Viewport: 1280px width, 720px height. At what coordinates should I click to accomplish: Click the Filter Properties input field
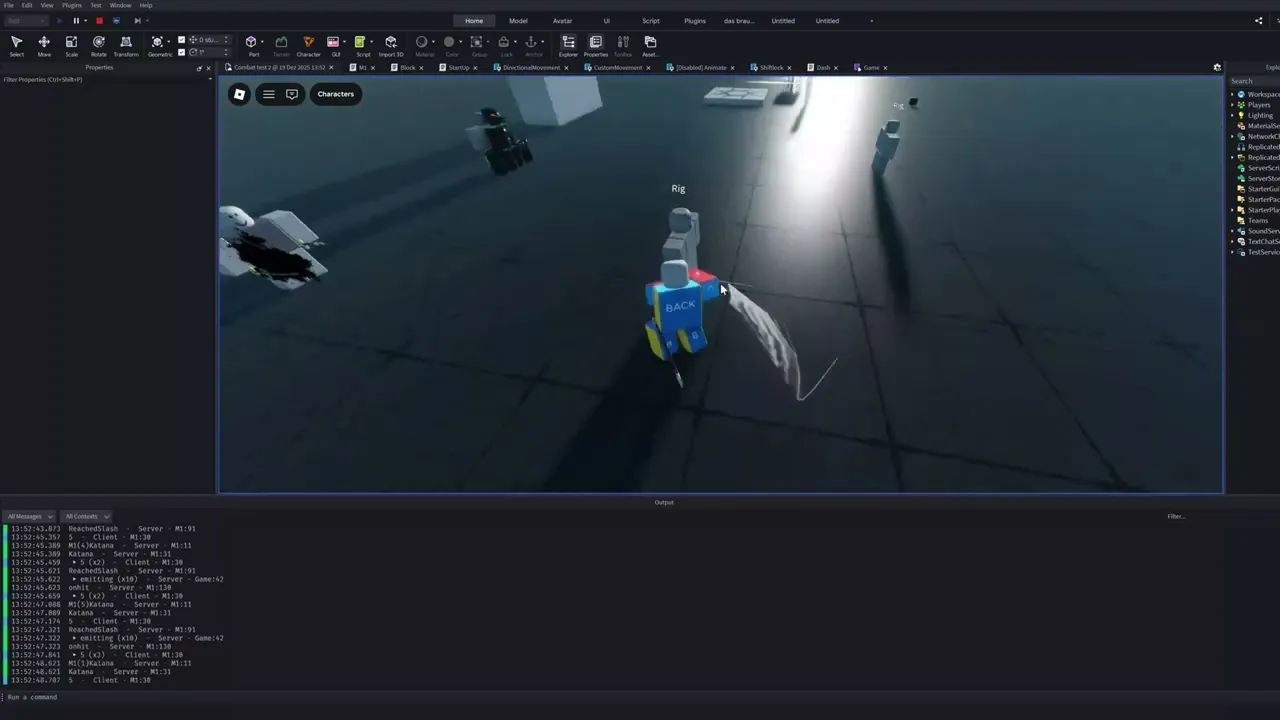tap(107, 79)
